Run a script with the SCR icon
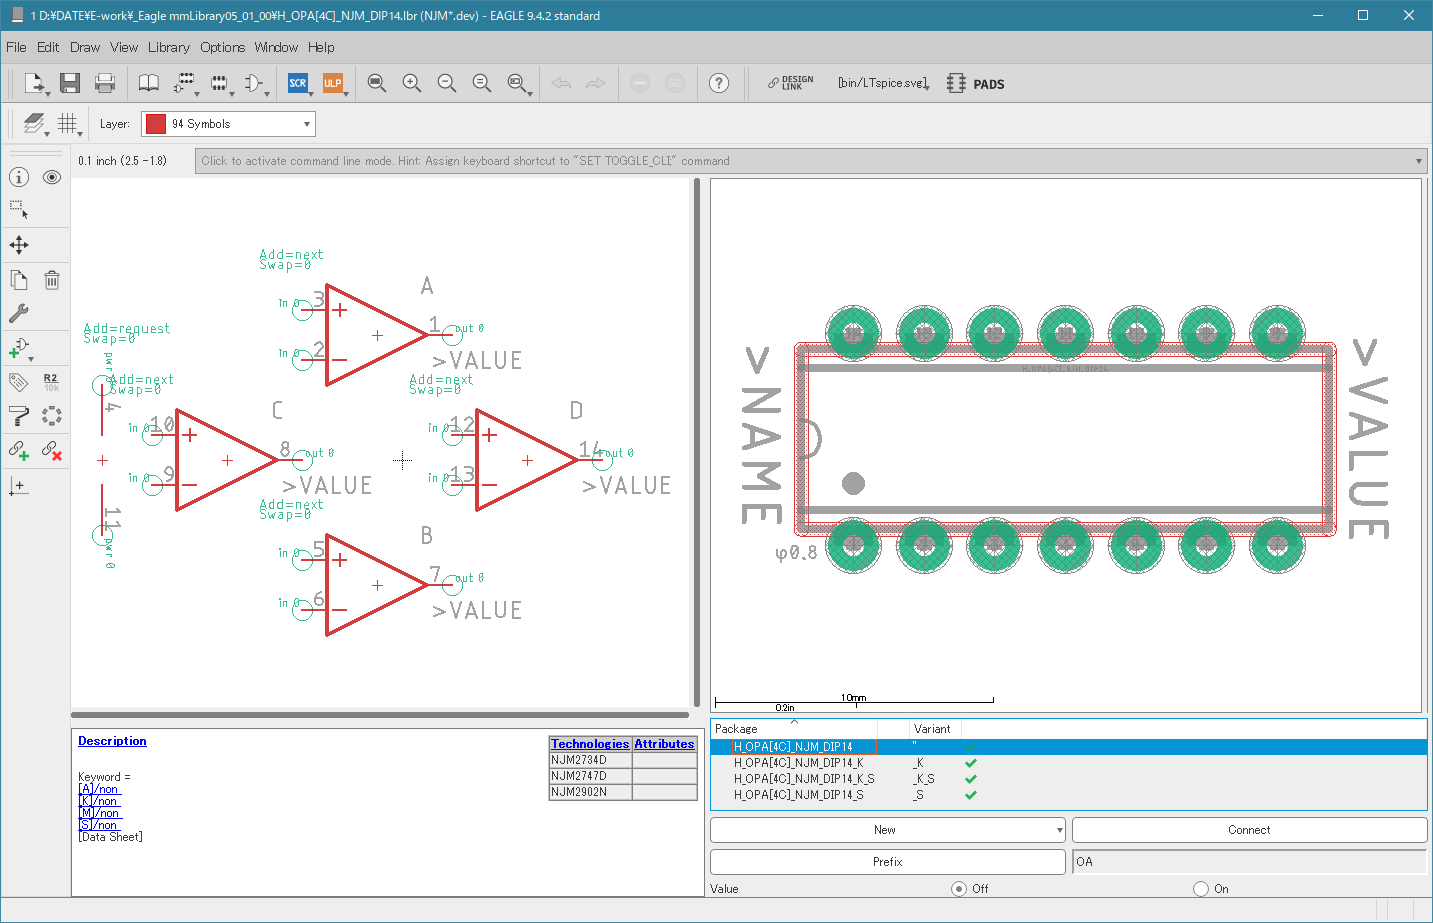This screenshot has width=1433, height=923. (298, 84)
